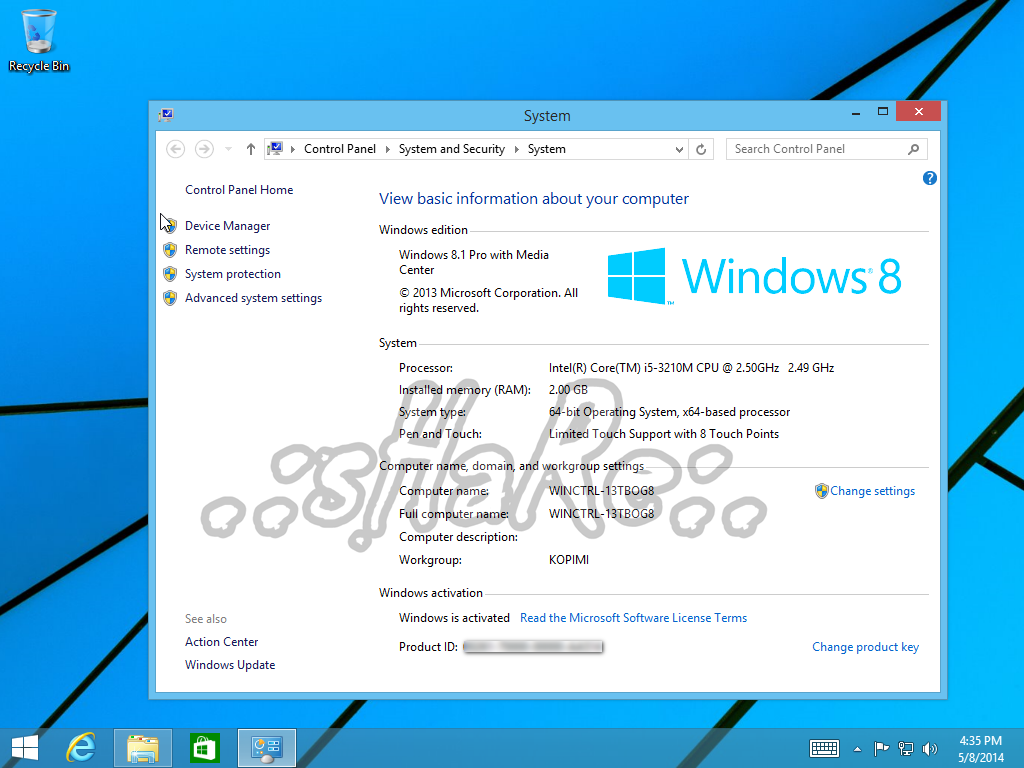Open the Windows Store taskbar icon
The image size is (1024, 768).
204,748
